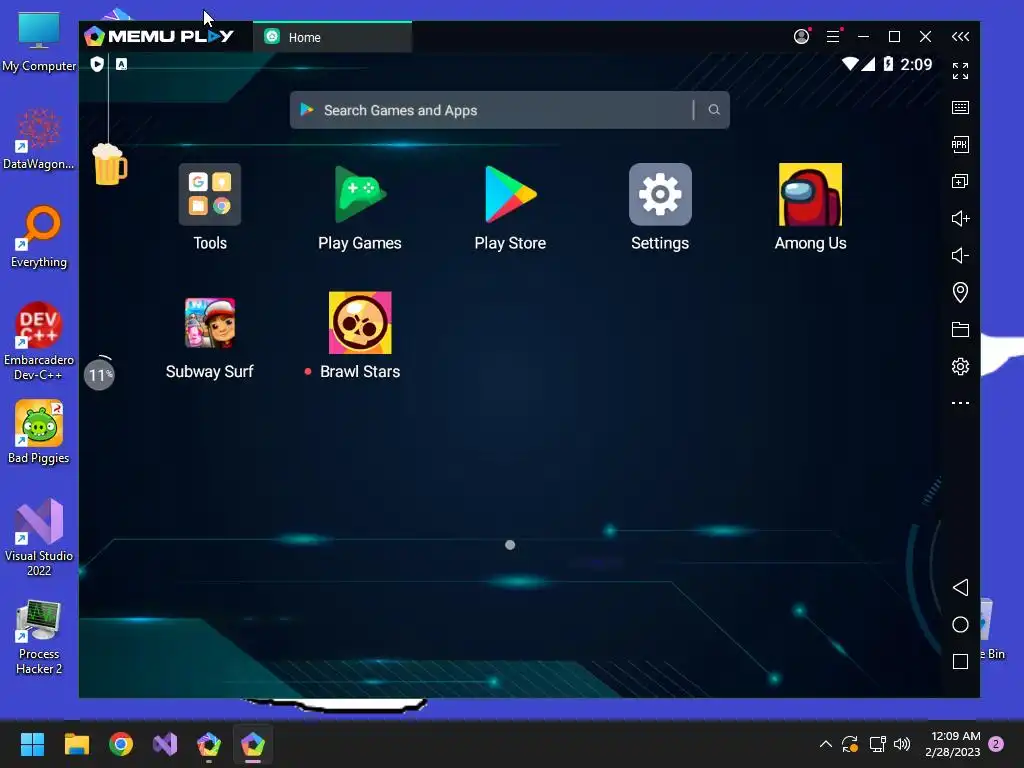Open the notification count badge
Screen dimensions: 1024x768
click(996, 744)
